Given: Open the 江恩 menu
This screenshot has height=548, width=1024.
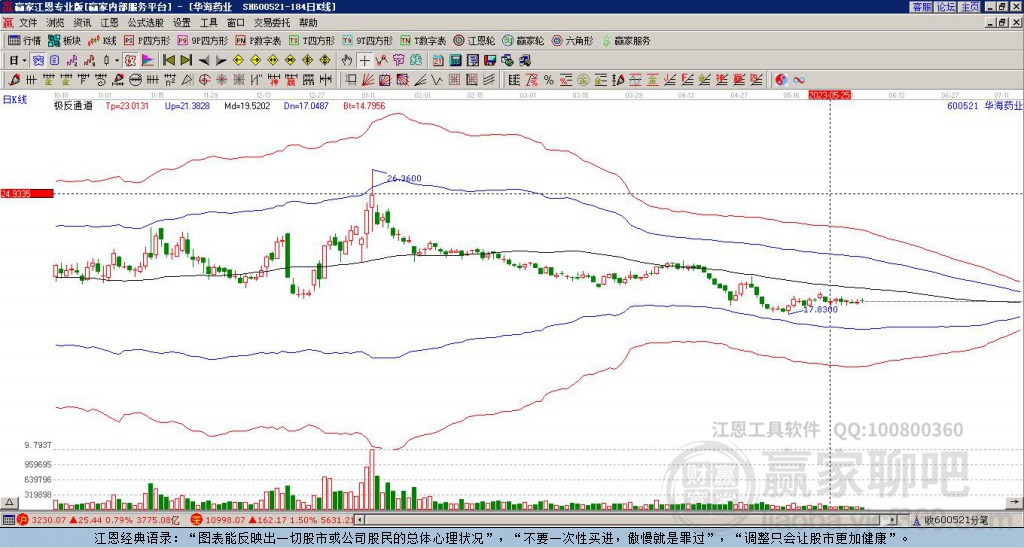Looking at the screenshot, I should tap(109, 23).
